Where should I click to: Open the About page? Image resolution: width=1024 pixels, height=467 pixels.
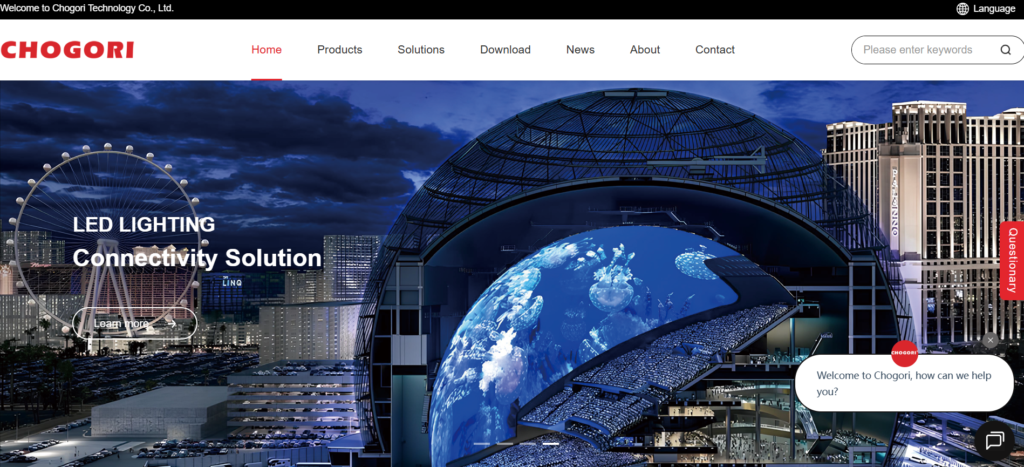coord(645,50)
